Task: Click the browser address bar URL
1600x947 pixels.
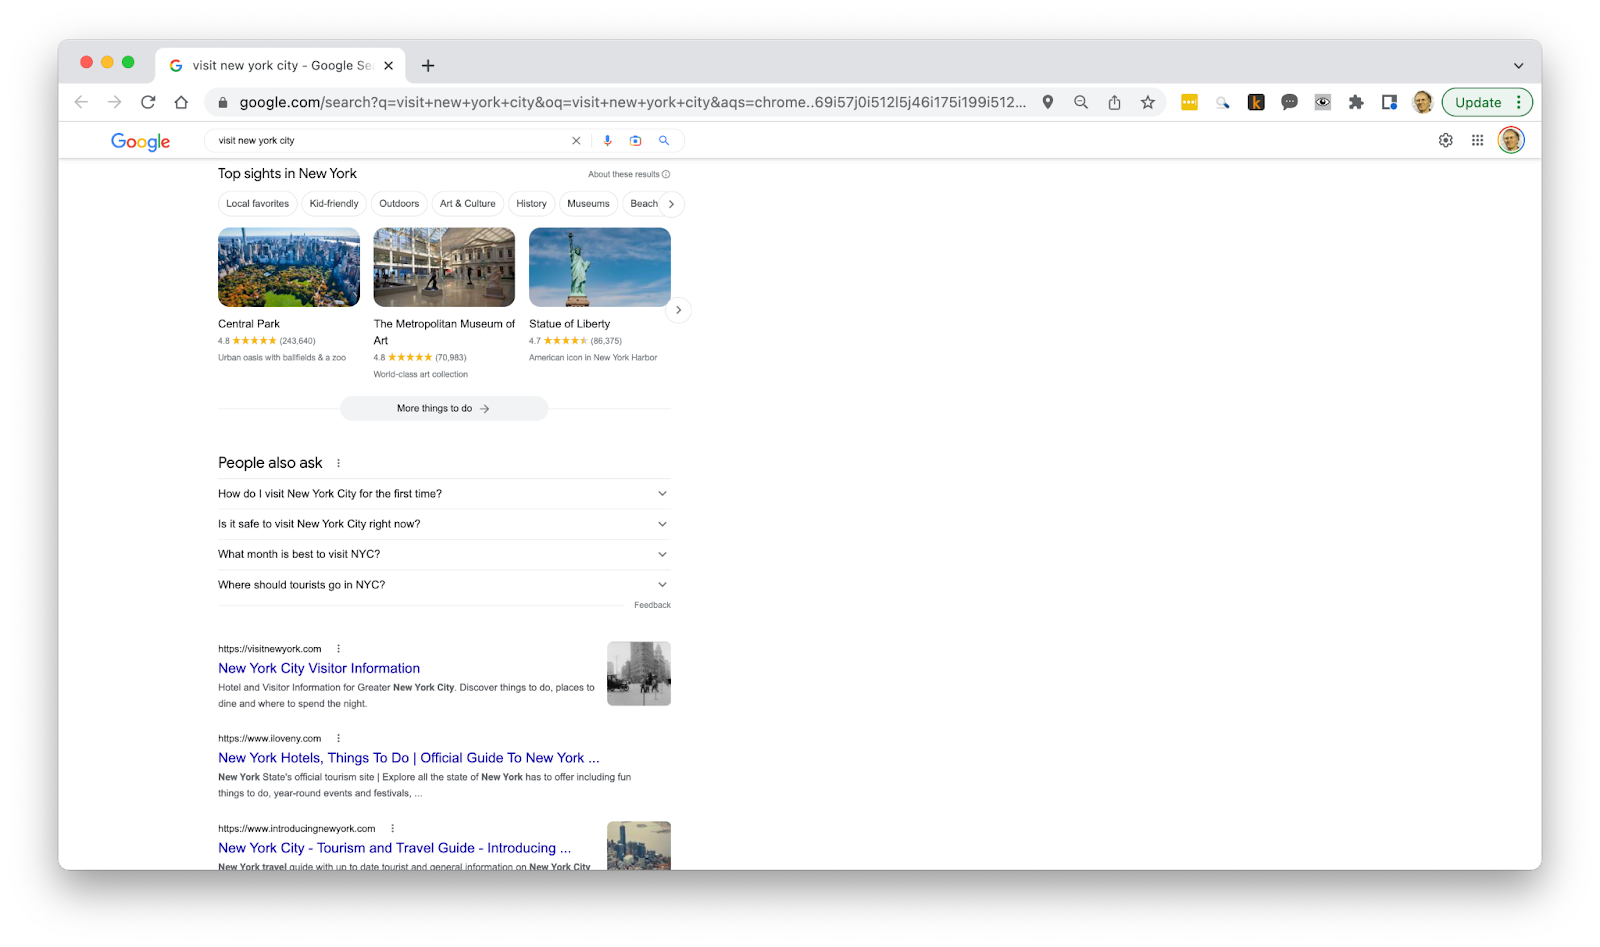Action: point(632,102)
